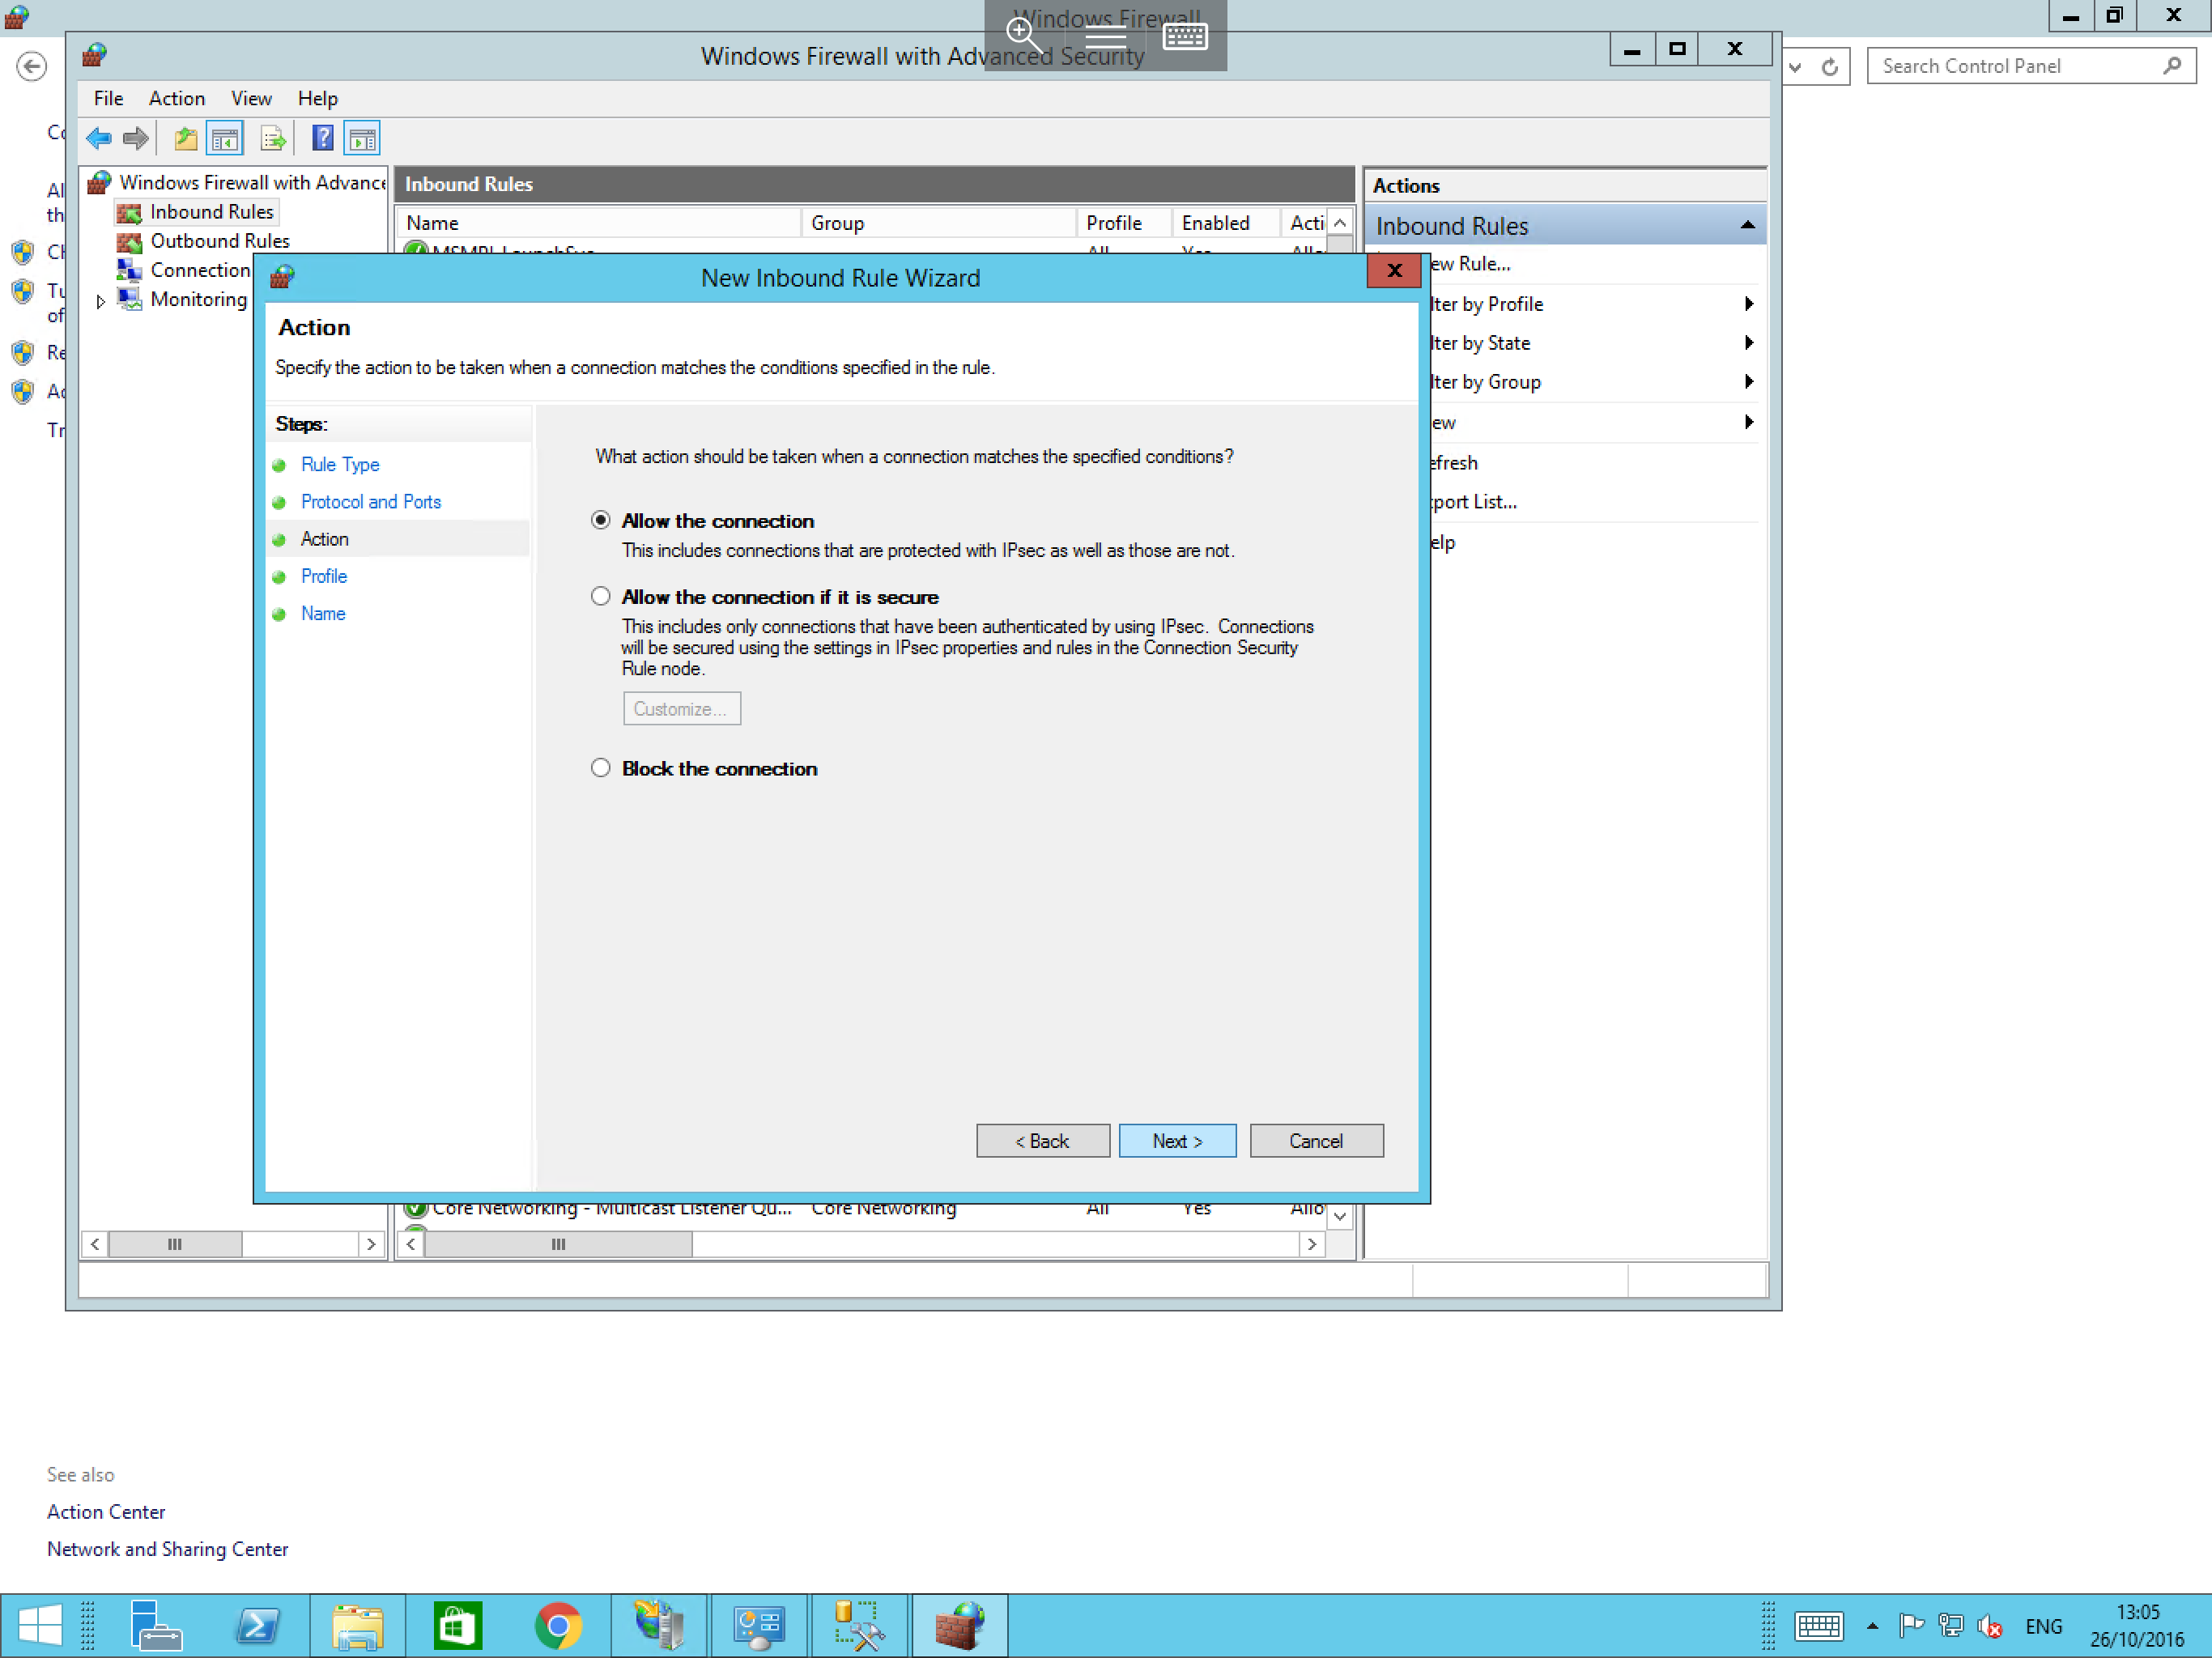Open the Windows Start button
The height and width of the screenshot is (1658, 2212).
click(x=40, y=1625)
